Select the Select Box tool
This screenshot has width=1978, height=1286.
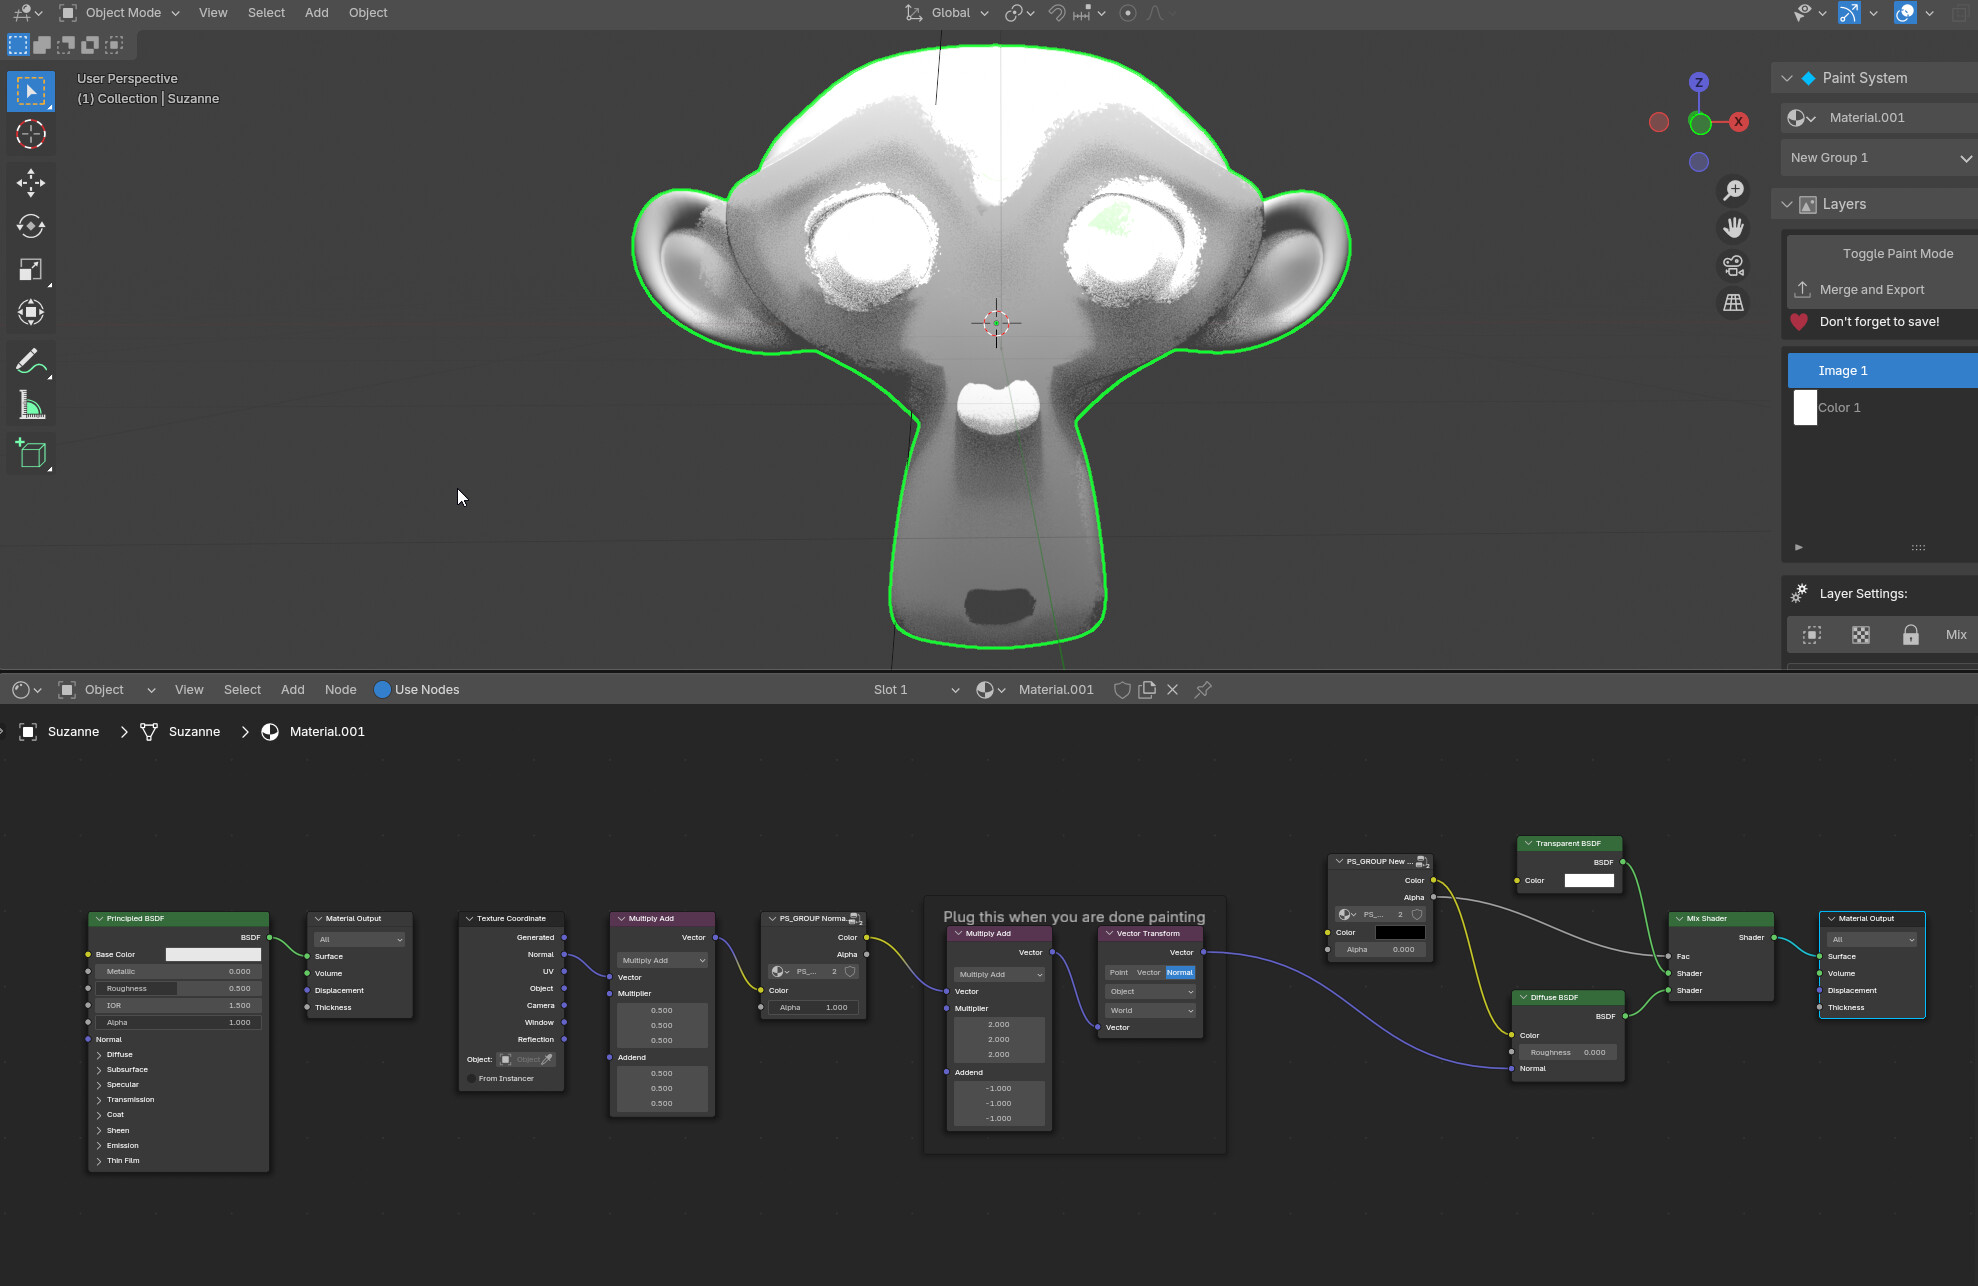click(31, 91)
